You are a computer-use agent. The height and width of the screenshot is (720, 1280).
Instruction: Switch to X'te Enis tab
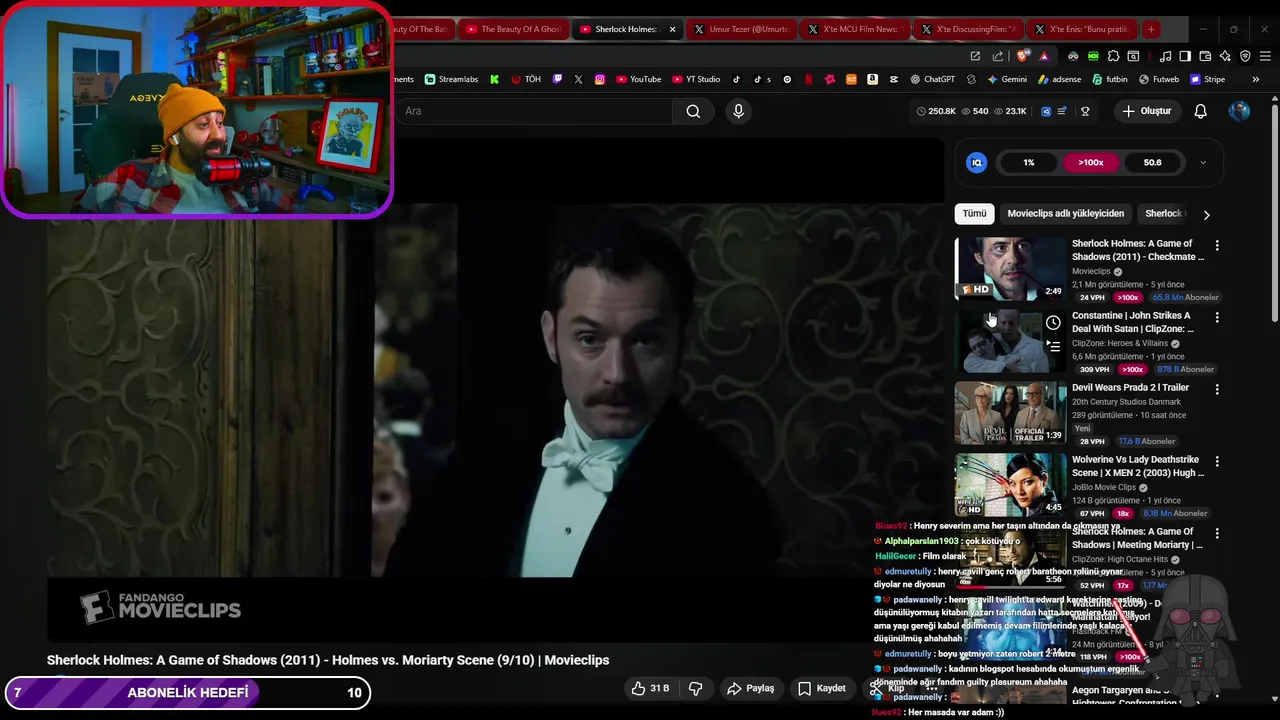pyautogui.click(x=1083, y=29)
